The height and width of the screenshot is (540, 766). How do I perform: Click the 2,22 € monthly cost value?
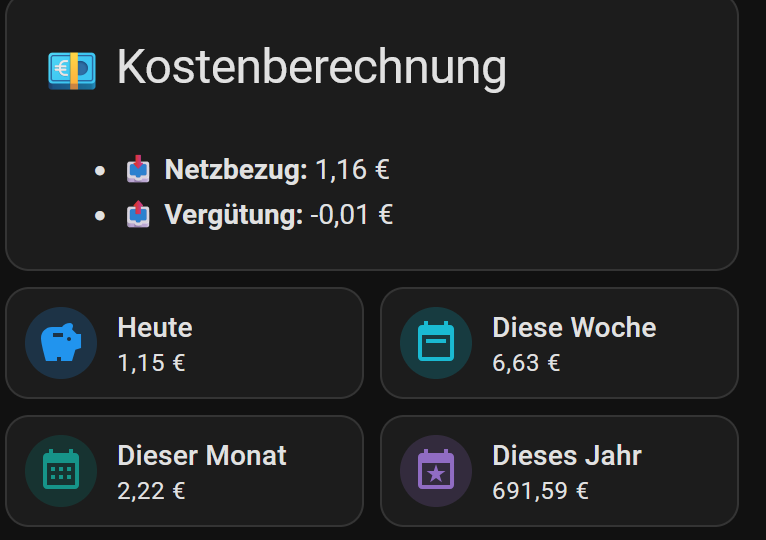(151, 490)
